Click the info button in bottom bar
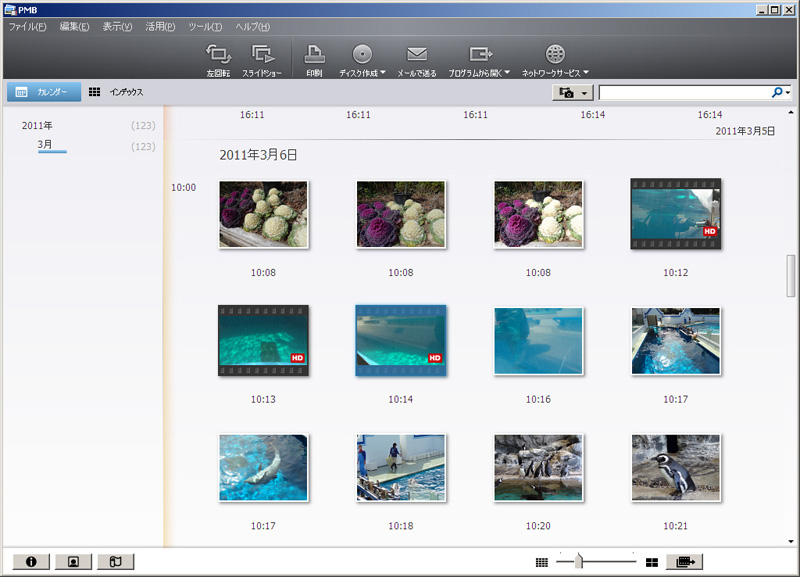Viewport: 800px width, 577px height. (x=31, y=562)
